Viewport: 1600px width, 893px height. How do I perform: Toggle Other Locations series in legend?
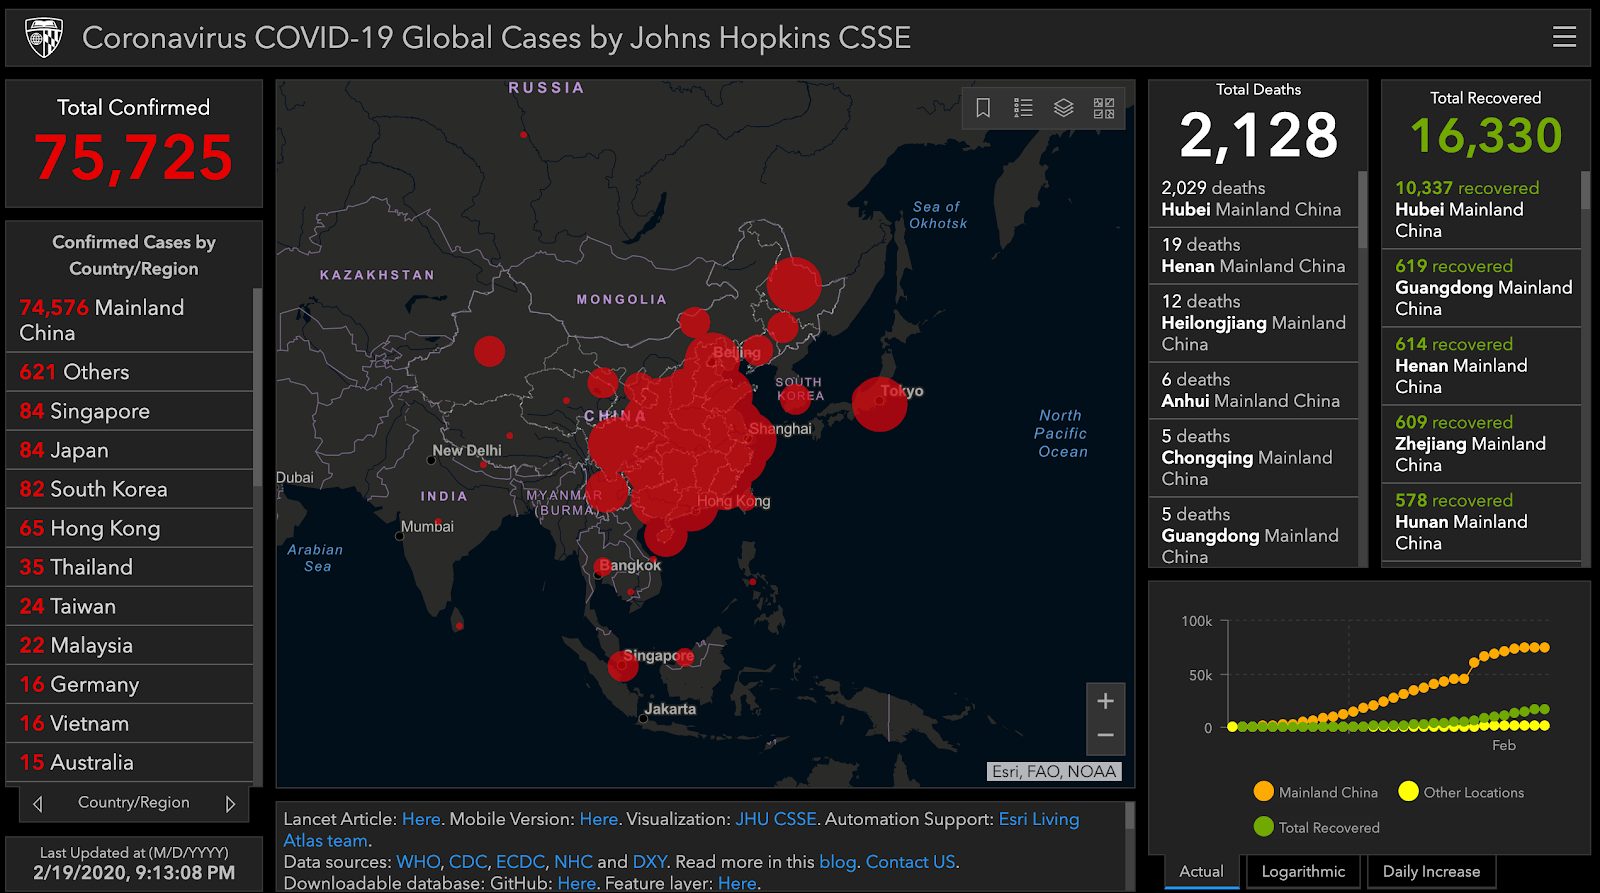coord(1461,792)
